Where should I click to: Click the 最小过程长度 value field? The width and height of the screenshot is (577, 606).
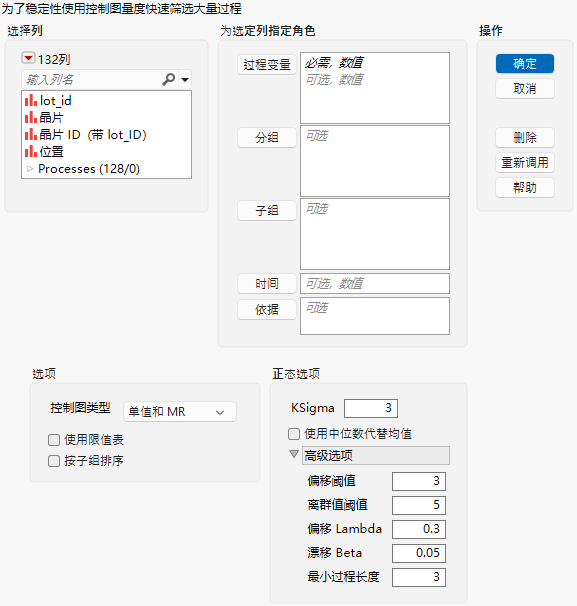tap(419, 577)
